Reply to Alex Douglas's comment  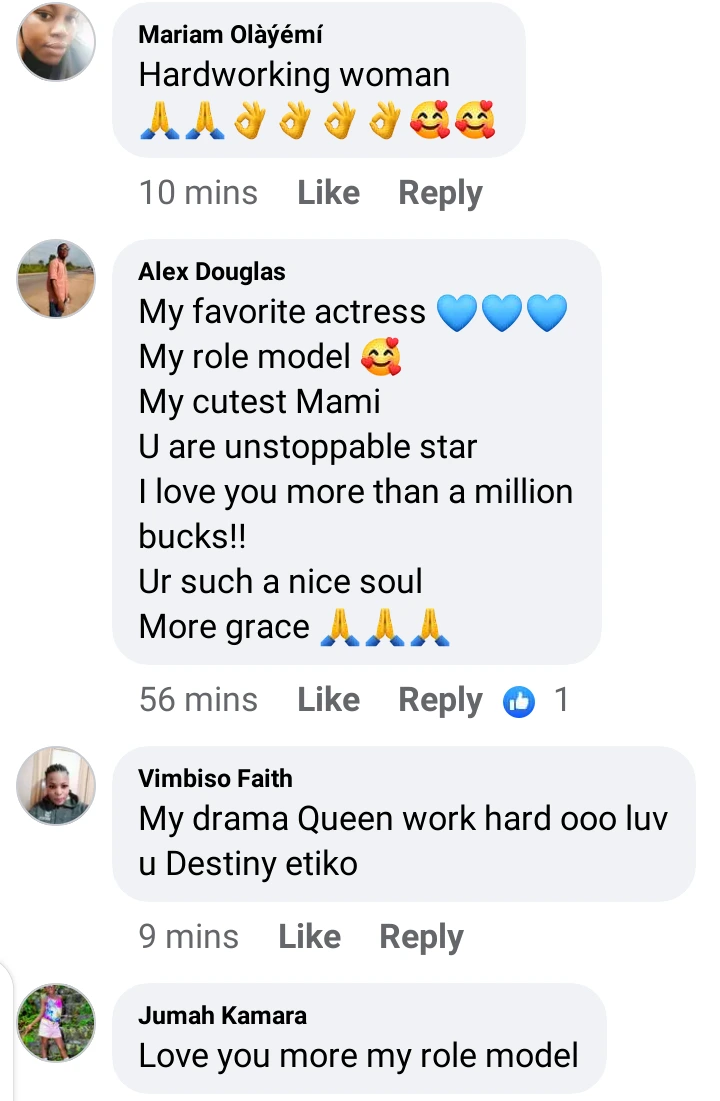point(440,700)
